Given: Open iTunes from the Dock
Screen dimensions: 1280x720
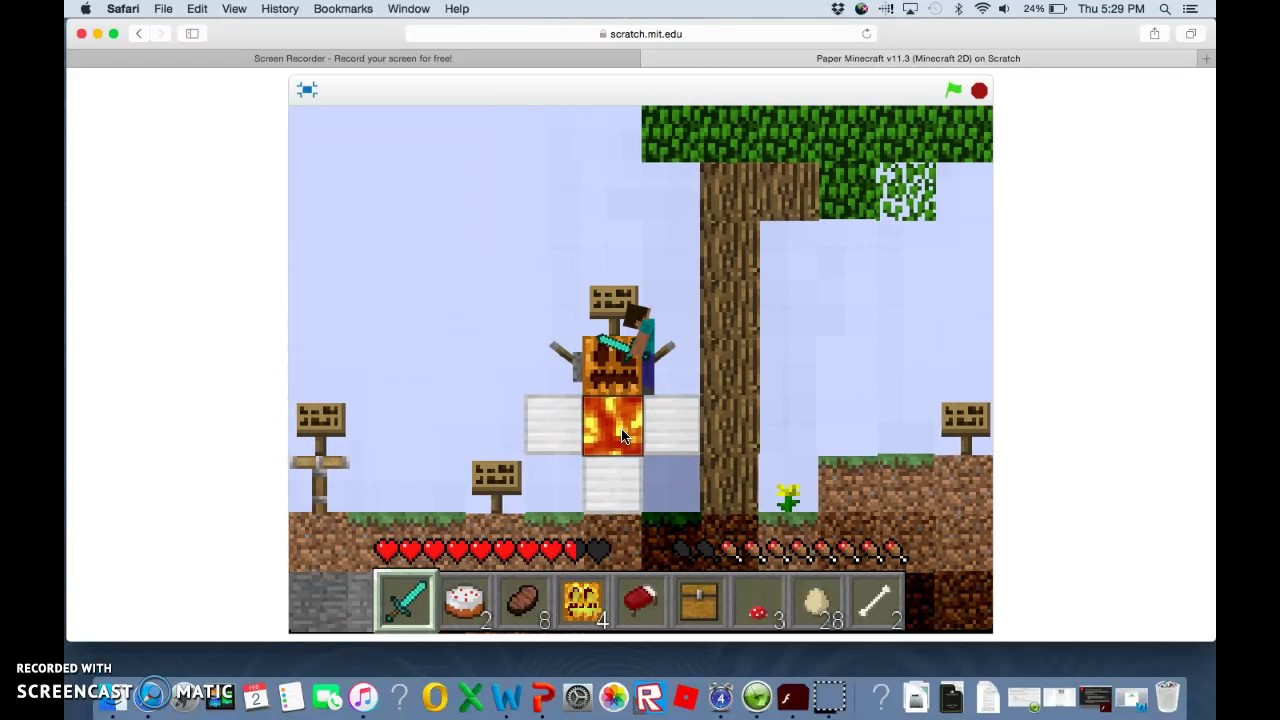Looking at the screenshot, I should tap(363, 696).
